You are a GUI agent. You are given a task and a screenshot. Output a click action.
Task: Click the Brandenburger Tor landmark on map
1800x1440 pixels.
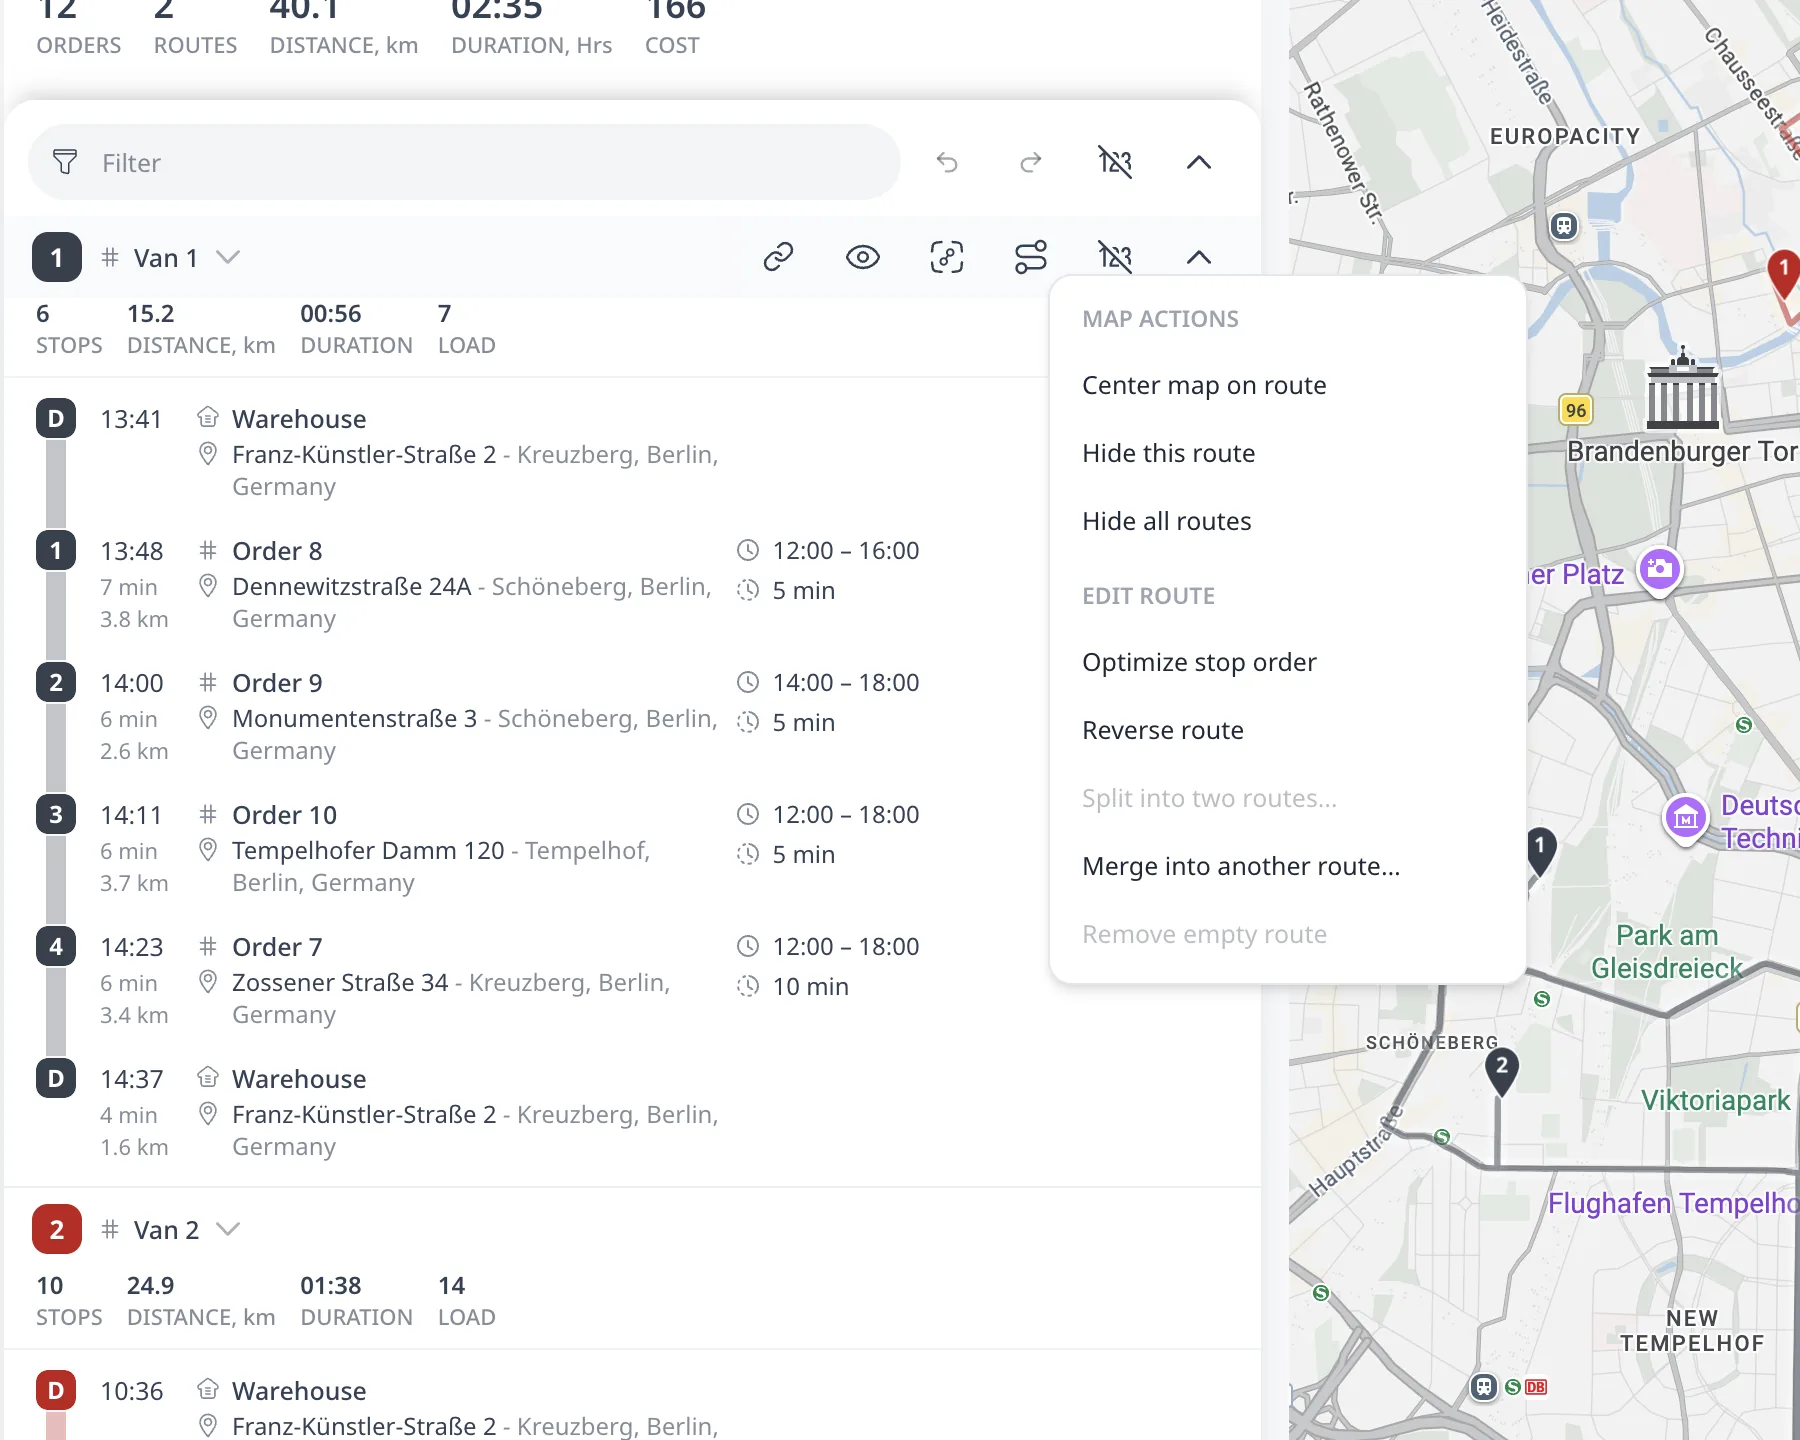coord(1683,388)
